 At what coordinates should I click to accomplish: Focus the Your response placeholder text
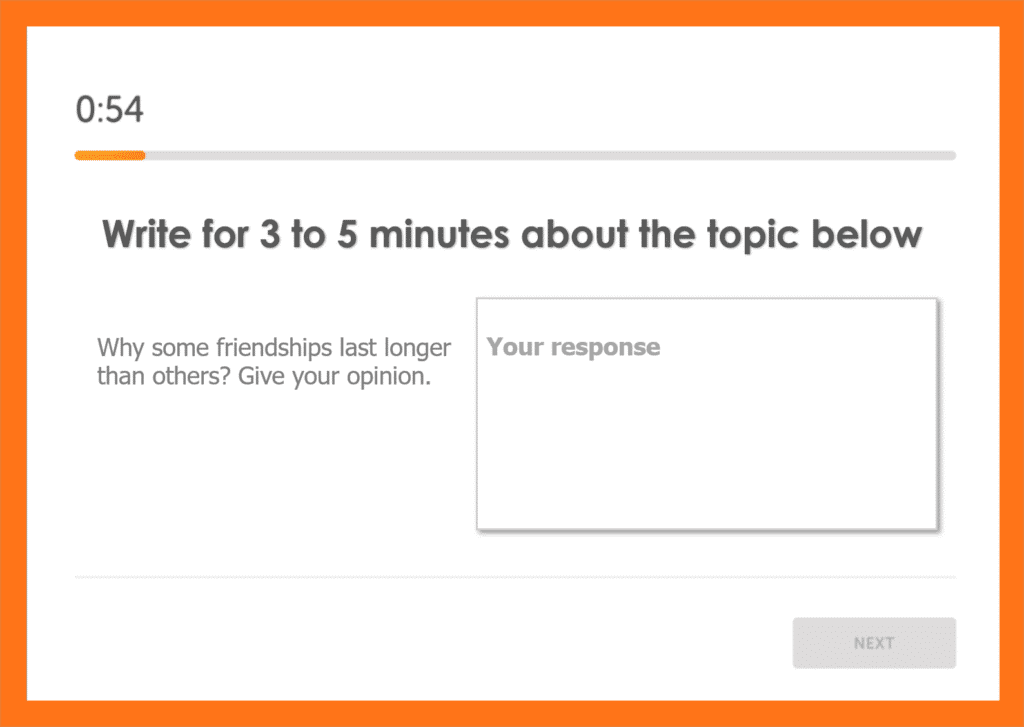(573, 346)
